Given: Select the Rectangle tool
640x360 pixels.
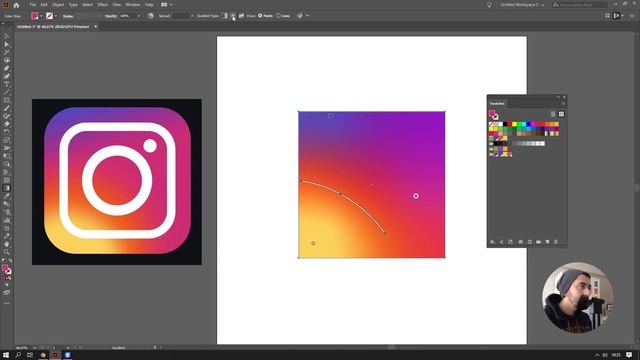Looking at the screenshot, I should (7, 100).
